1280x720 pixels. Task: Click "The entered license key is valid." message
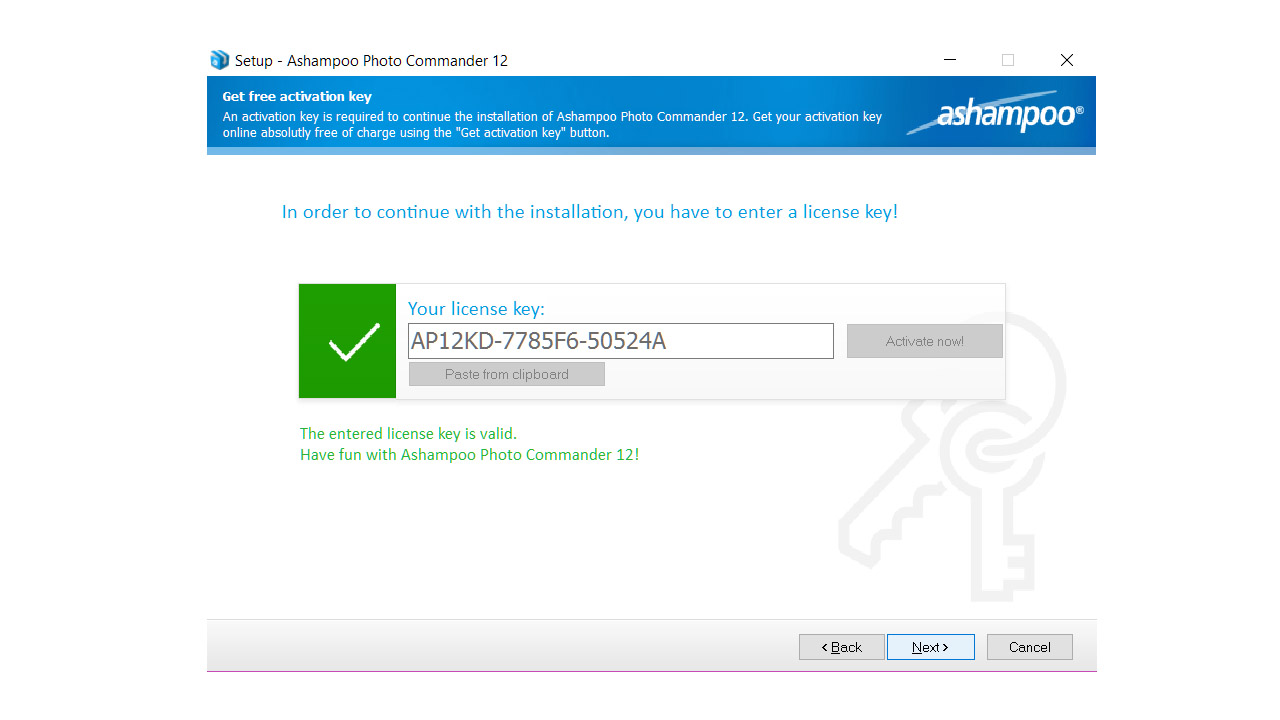[x=408, y=434]
